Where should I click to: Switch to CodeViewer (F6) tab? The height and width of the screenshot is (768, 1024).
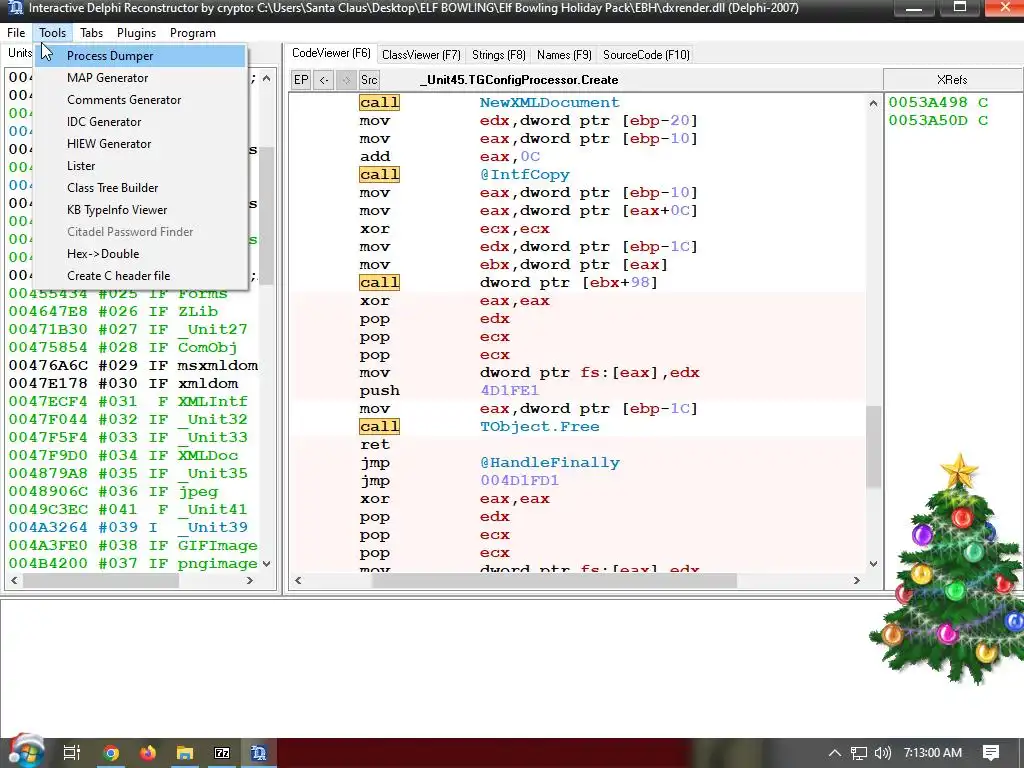pos(331,54)
